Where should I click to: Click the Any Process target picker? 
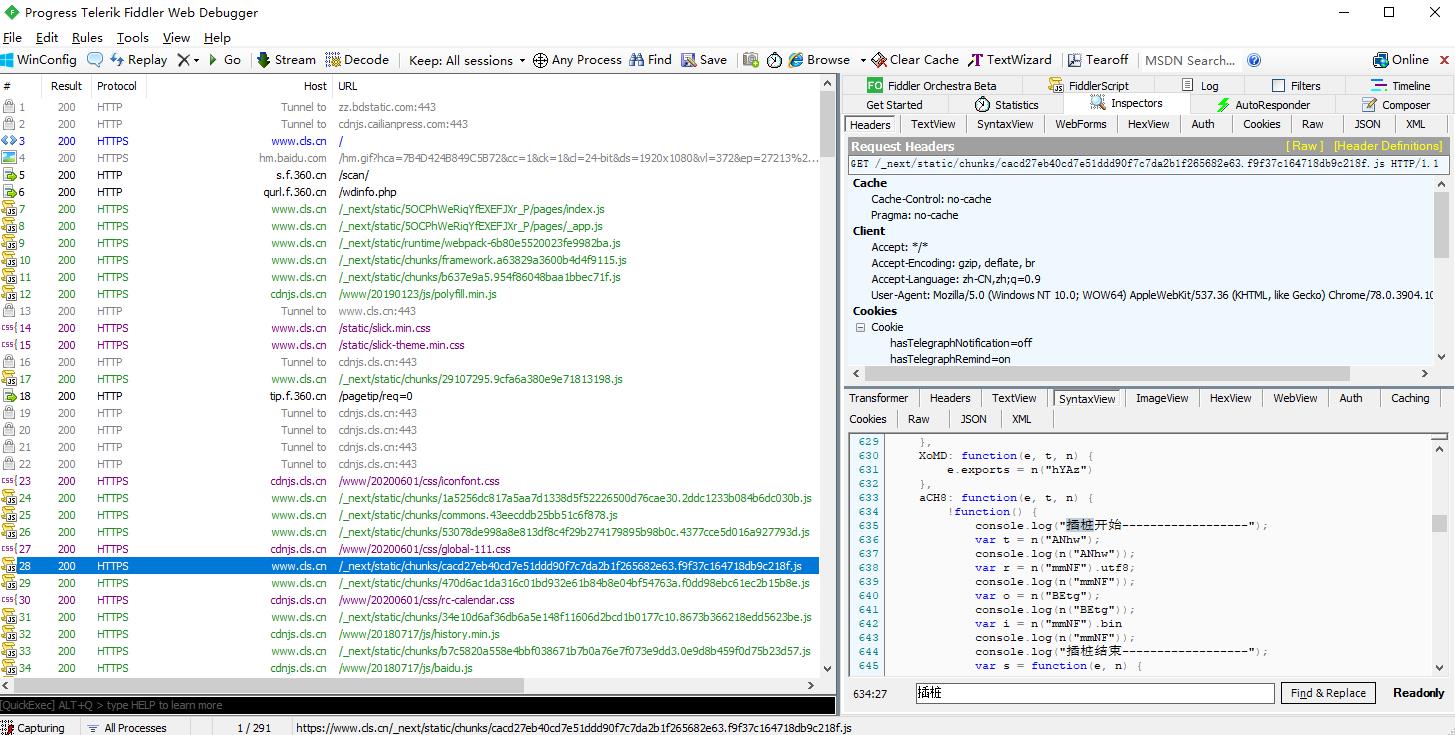click(577, 60)
